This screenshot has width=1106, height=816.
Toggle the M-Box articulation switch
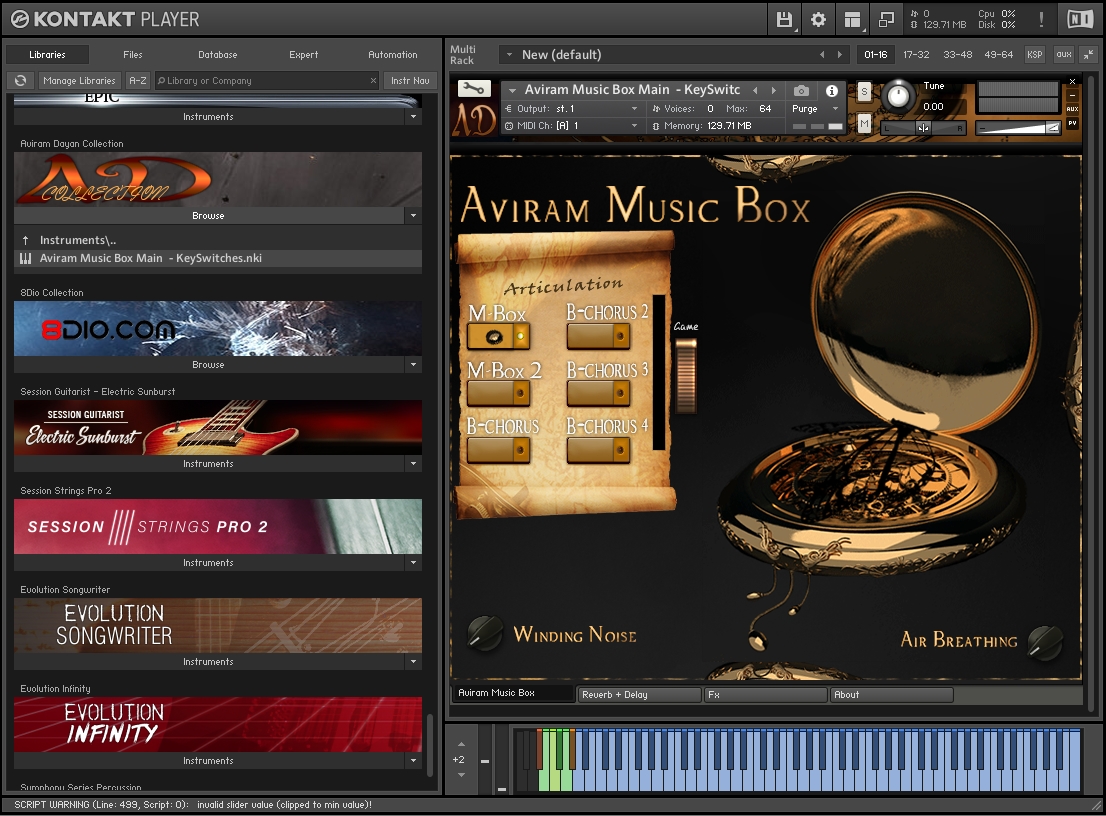tap(498, 336)
